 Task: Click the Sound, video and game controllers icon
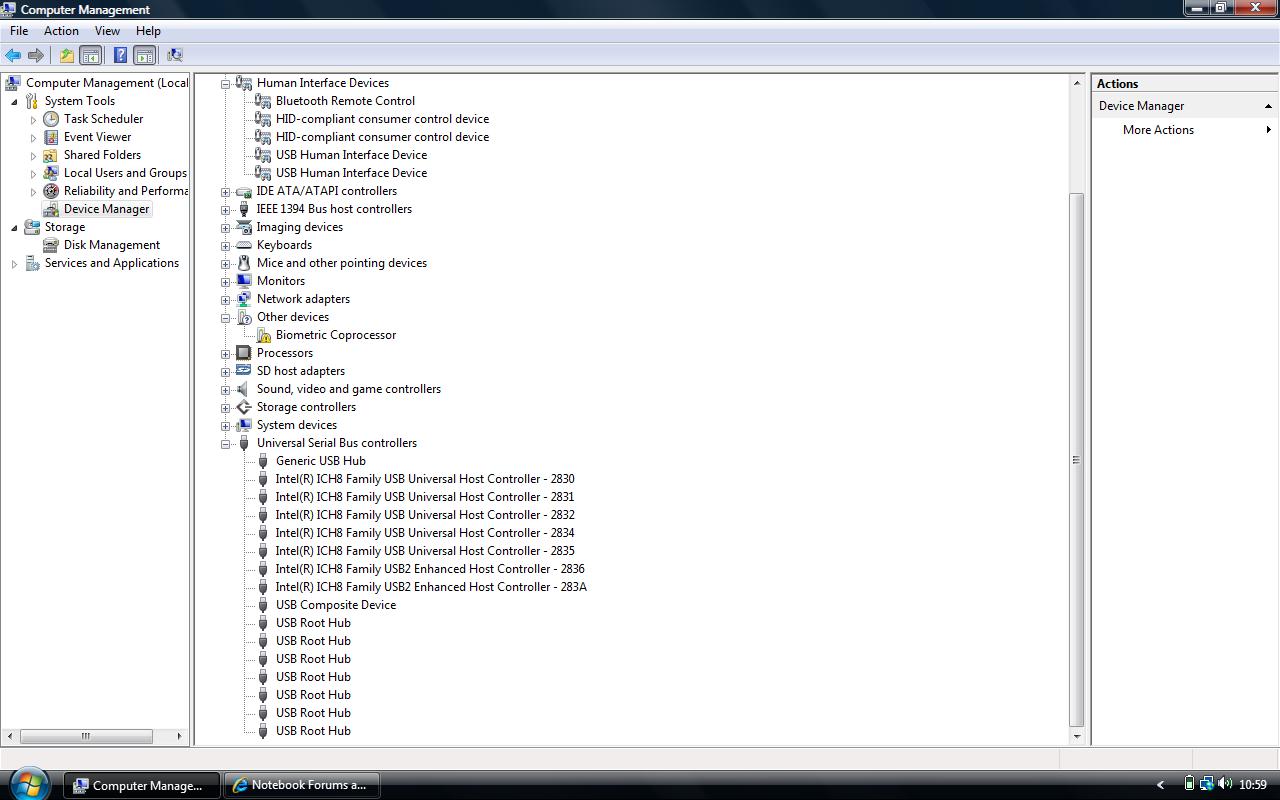coord(244,389)
